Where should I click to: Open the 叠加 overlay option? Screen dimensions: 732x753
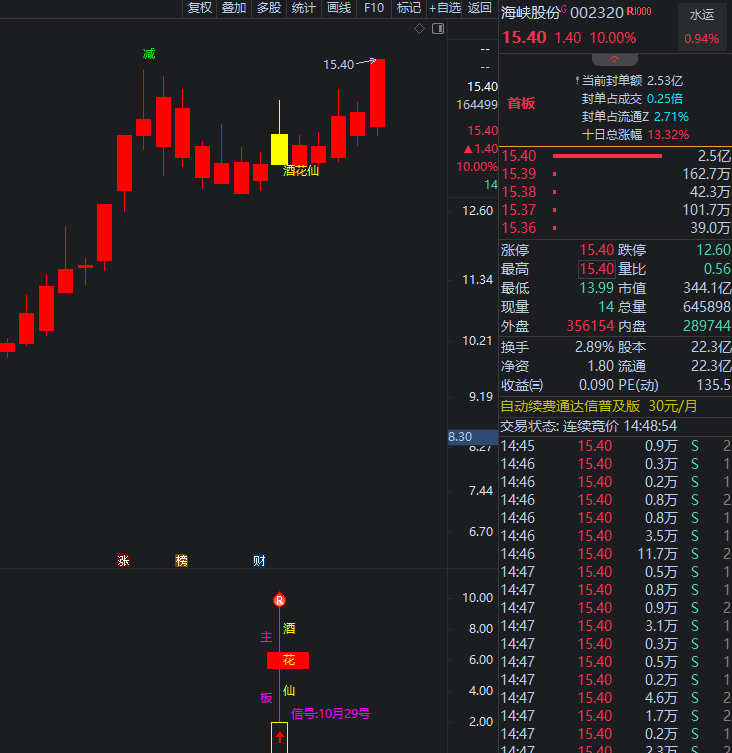coord(234,8)
